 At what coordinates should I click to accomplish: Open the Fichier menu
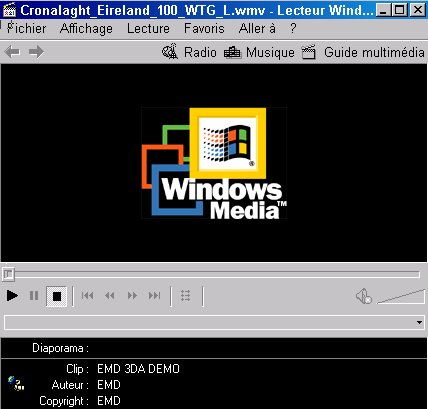[26, 29]
